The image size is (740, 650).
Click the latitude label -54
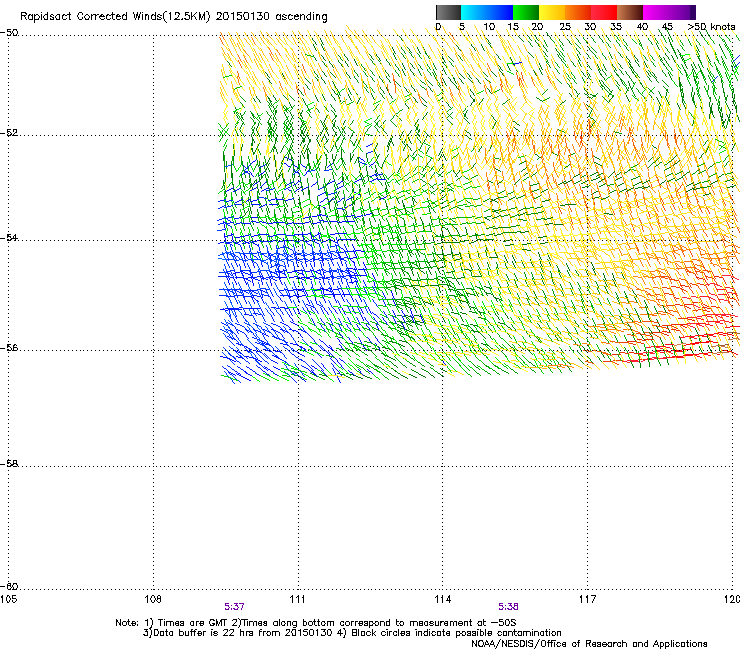(9, 238)
